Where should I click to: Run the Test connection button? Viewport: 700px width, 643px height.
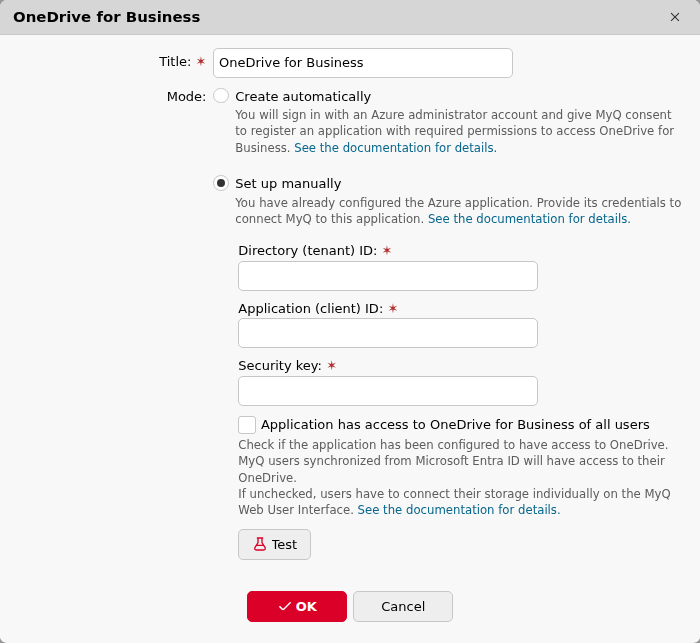[x=274, y=544]
